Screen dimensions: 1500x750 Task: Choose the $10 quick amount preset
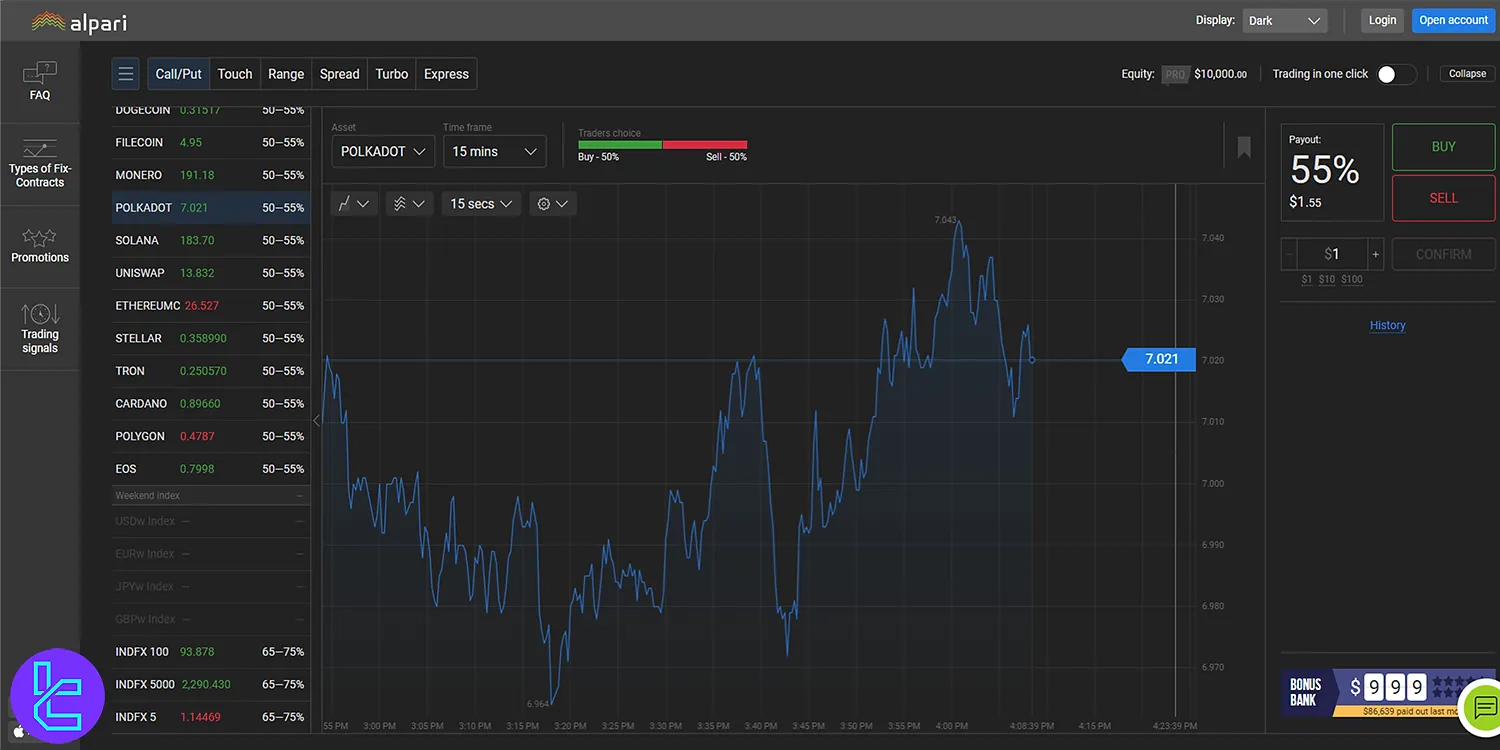1326,279
